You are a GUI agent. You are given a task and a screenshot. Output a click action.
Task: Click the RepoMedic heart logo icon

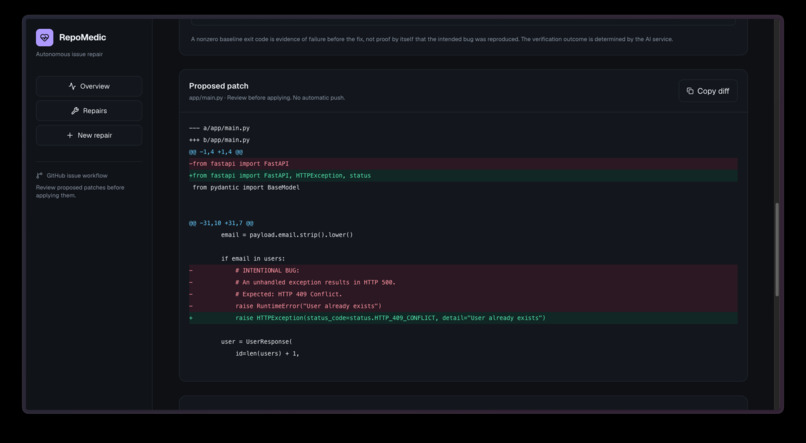point(45,38)
